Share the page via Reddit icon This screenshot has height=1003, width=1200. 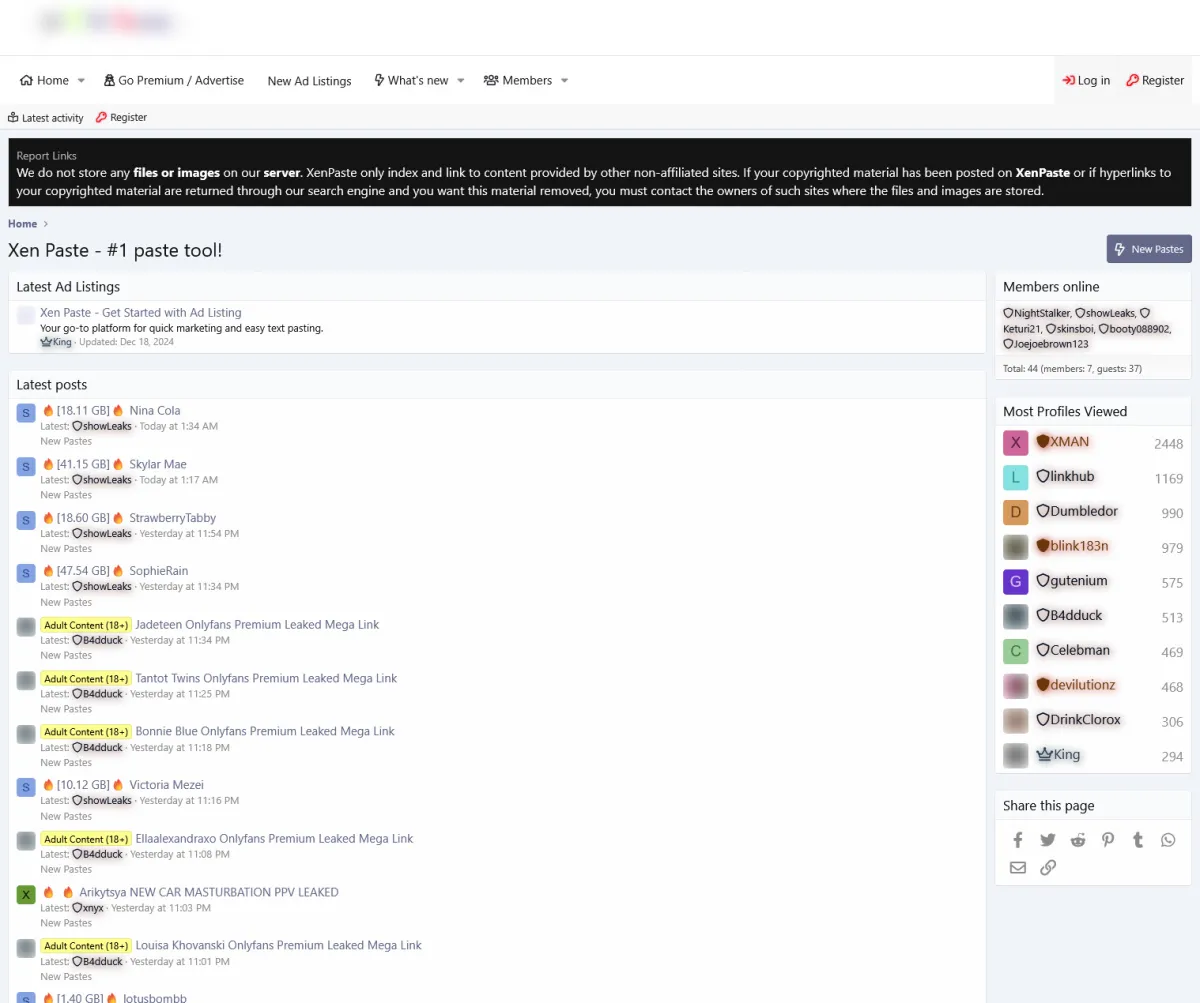click(x=1078, y=840)
